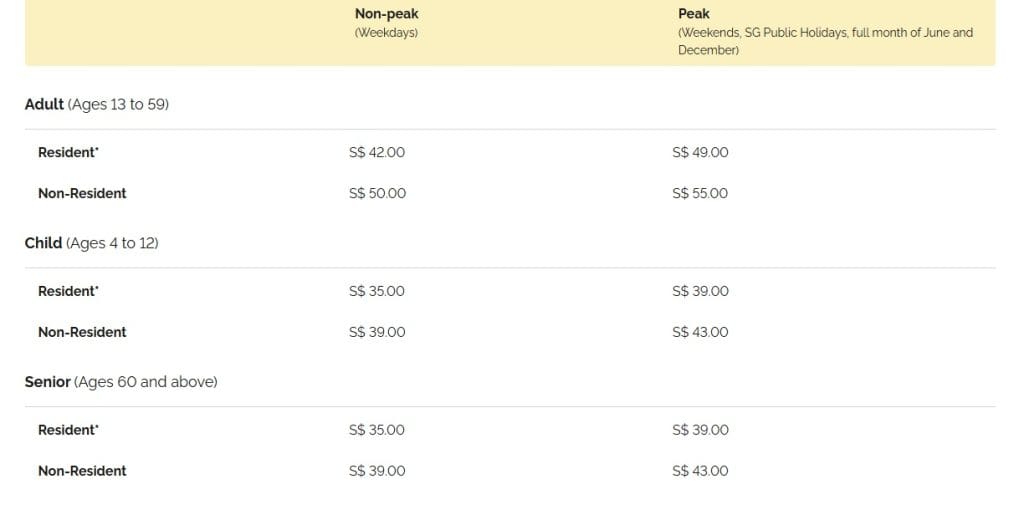Viewport: 1024px width, 520px height.
Task: Click the Child Resident row label
Action: pyautogui.click(x=69, y=291)
